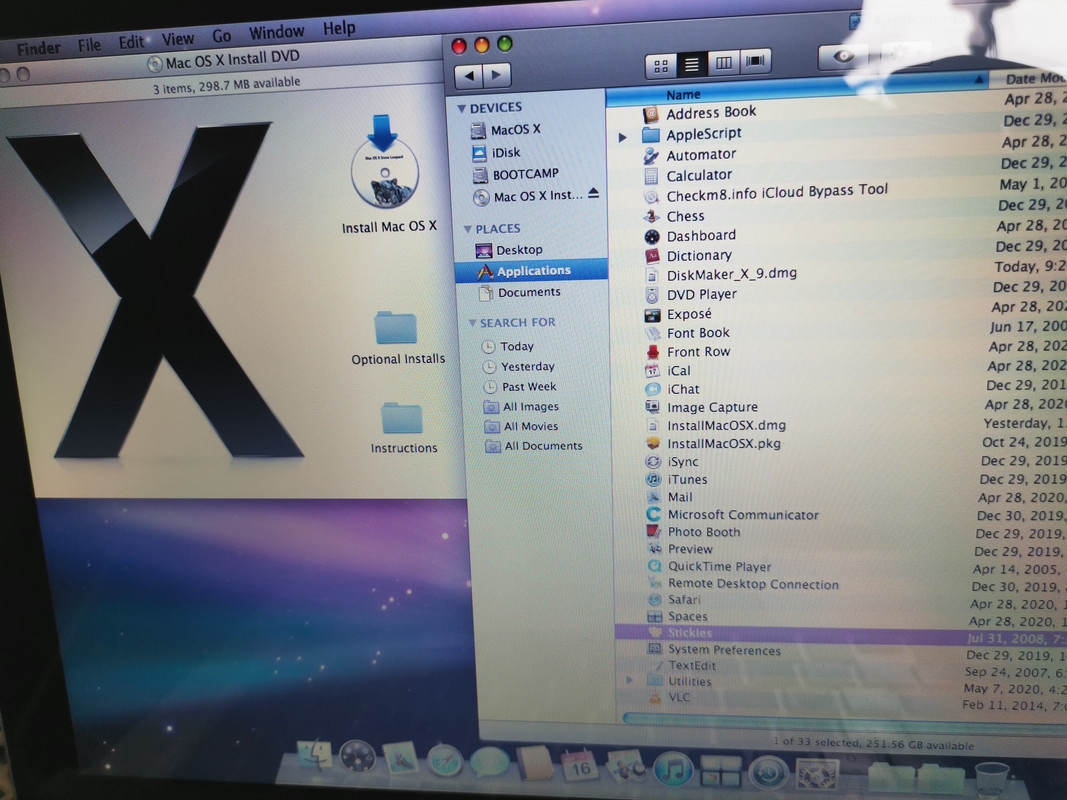Screen dimensions: 1067x800
Task: Open the Go menu
Action: (x=221, y=35)
